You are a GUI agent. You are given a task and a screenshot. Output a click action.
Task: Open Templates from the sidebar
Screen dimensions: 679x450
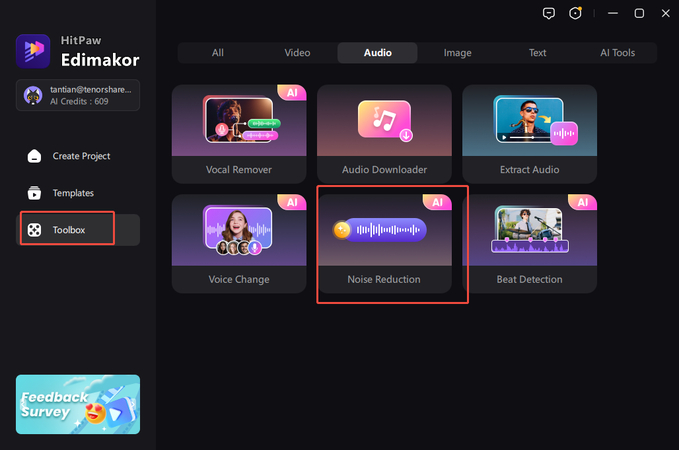(x=78, y=193)
